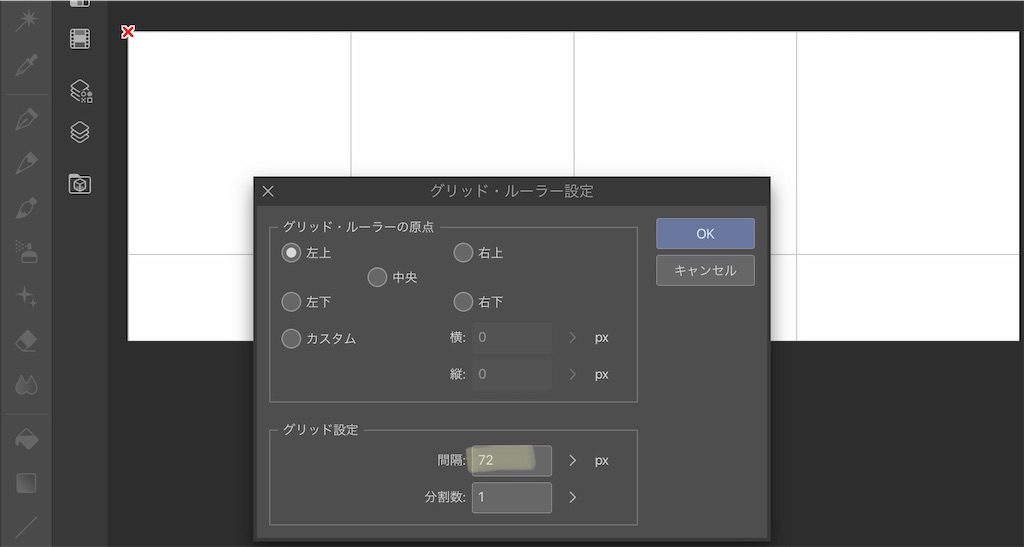Expand slider arrow next to 横 field
Viewport: 1024px width, 547px height.
(572, 337)
